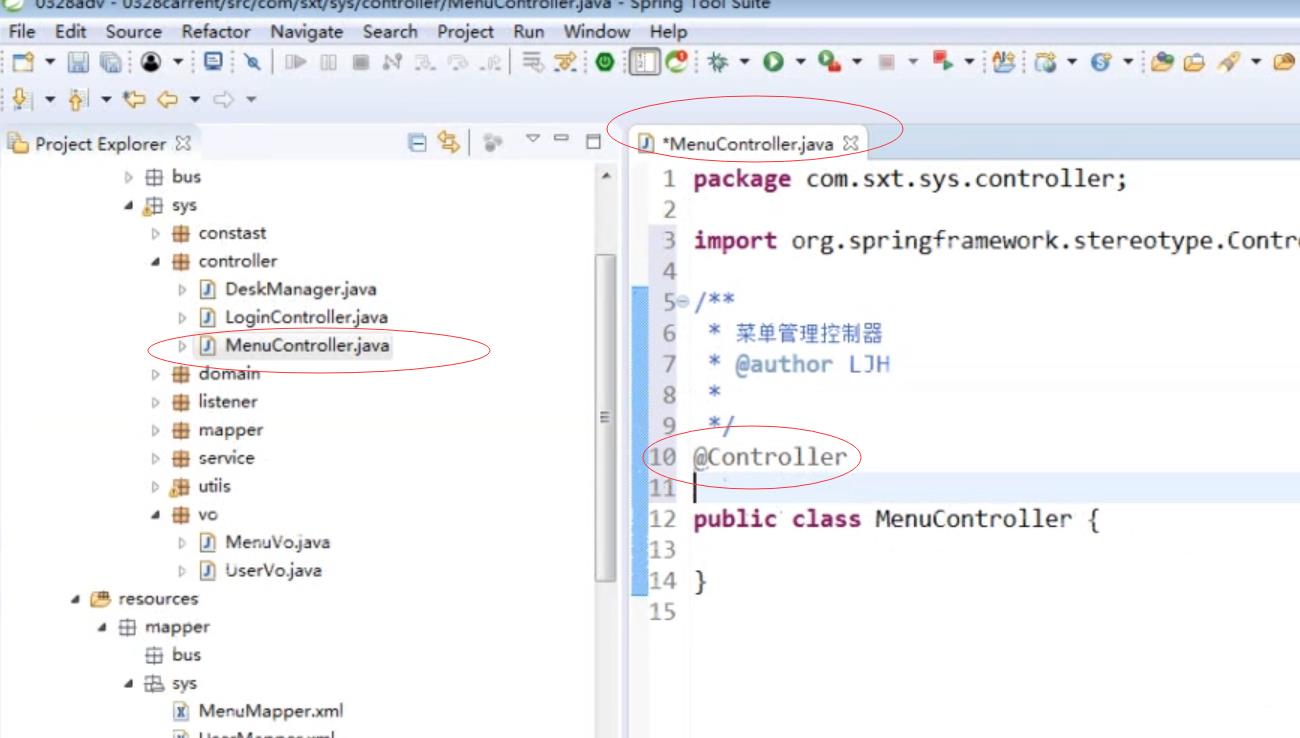
Task: Click the Step Return icon
Action: coord(488,62)
